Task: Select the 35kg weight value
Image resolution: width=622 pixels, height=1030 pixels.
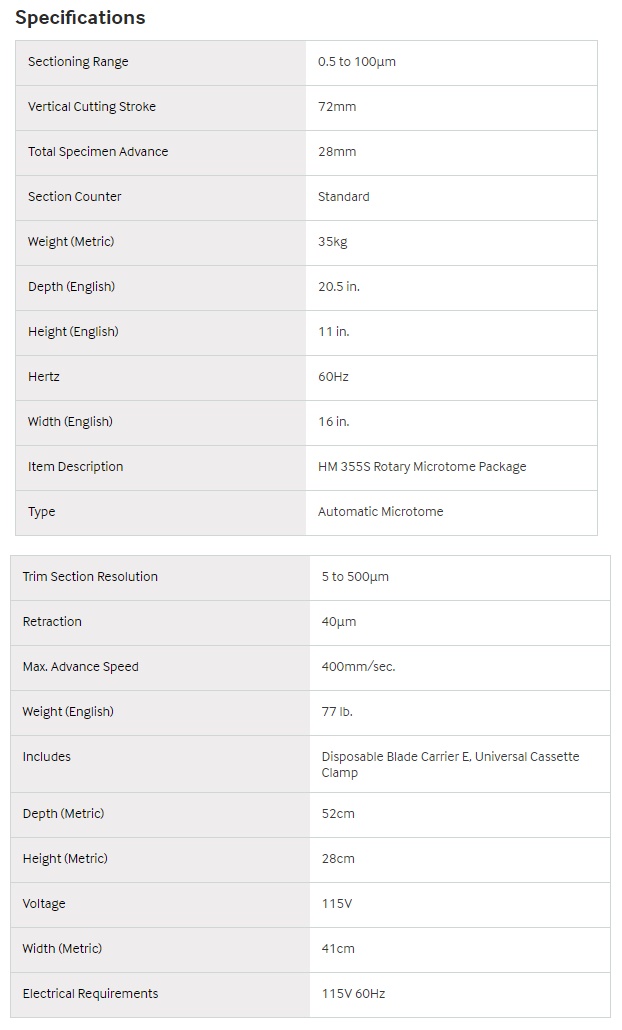Action: coord(333,242)
